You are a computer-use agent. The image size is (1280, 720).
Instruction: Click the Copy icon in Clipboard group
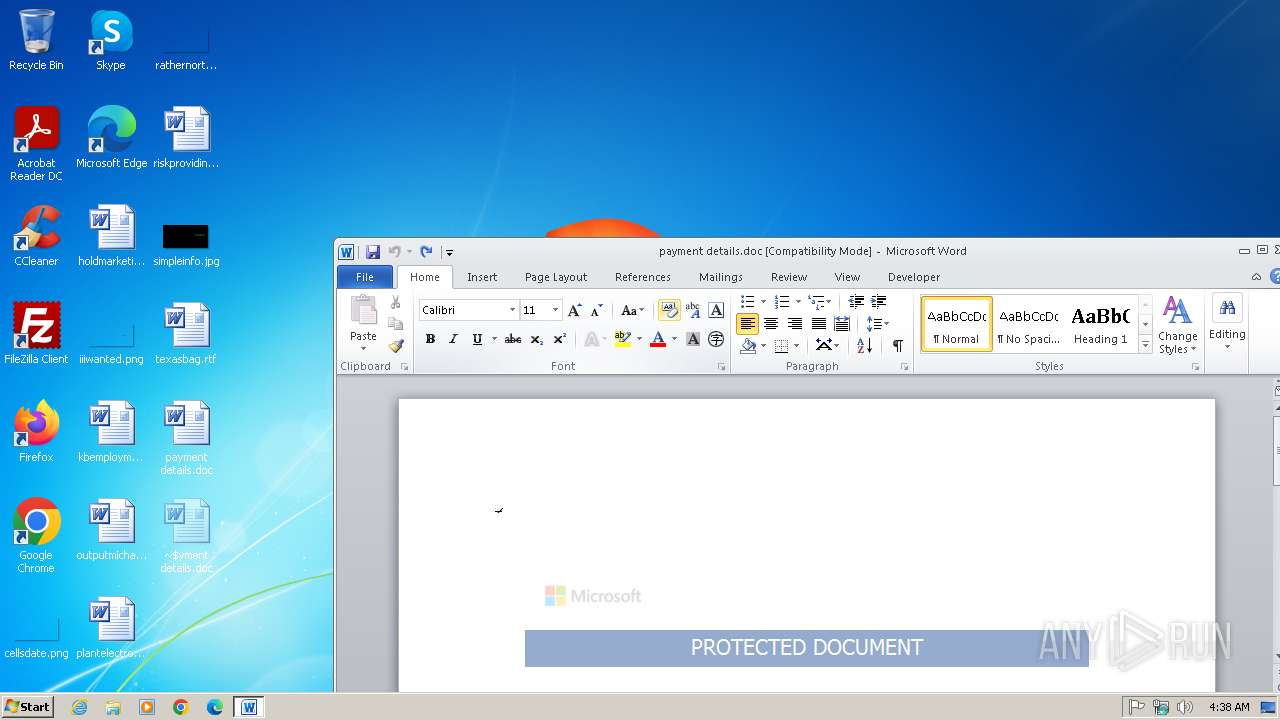point(395,324)
